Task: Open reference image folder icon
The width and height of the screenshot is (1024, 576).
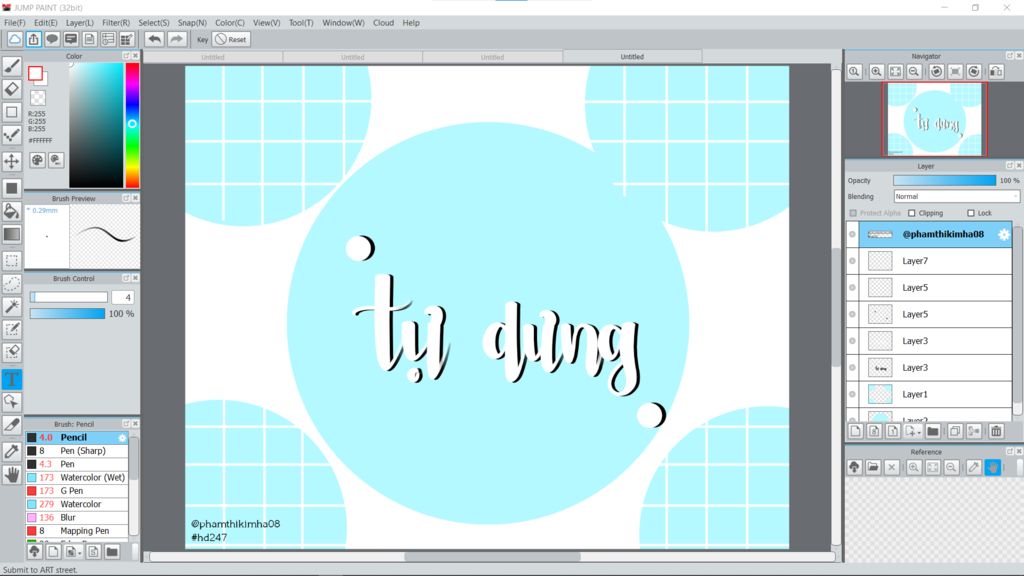Action: pyautogui.click(x=873, y=467)
